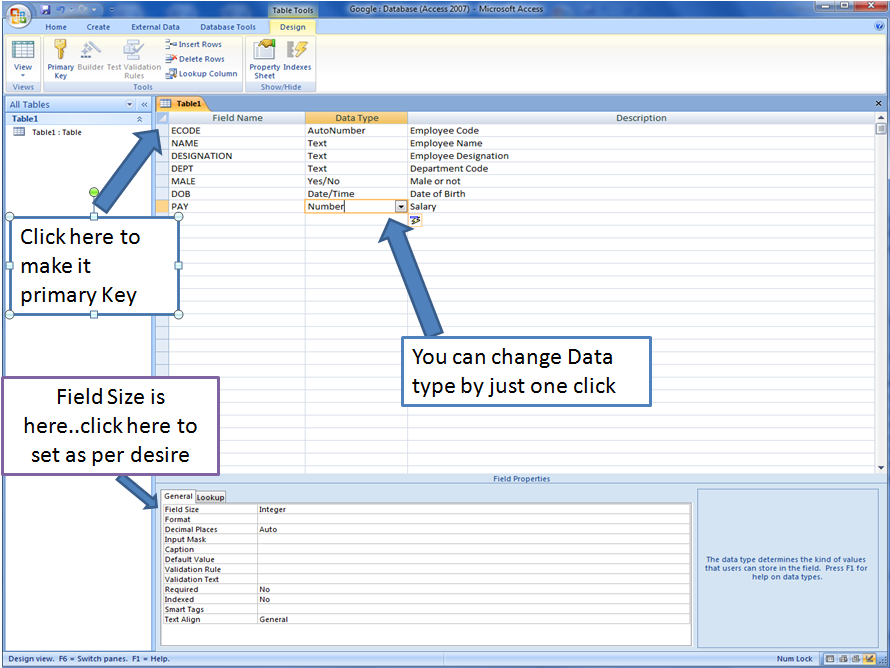
Task: Collapse the Navigation Pane with shutter bar
Action: tap(143, 103)
